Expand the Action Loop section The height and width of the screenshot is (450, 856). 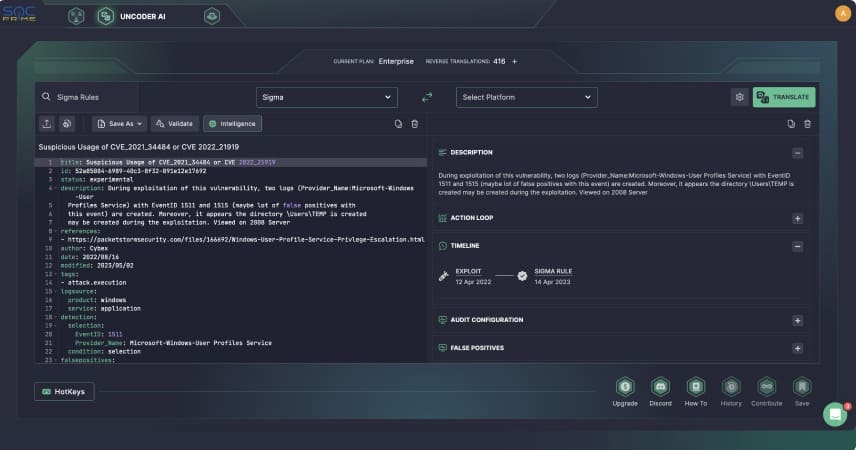coord(797,218)
